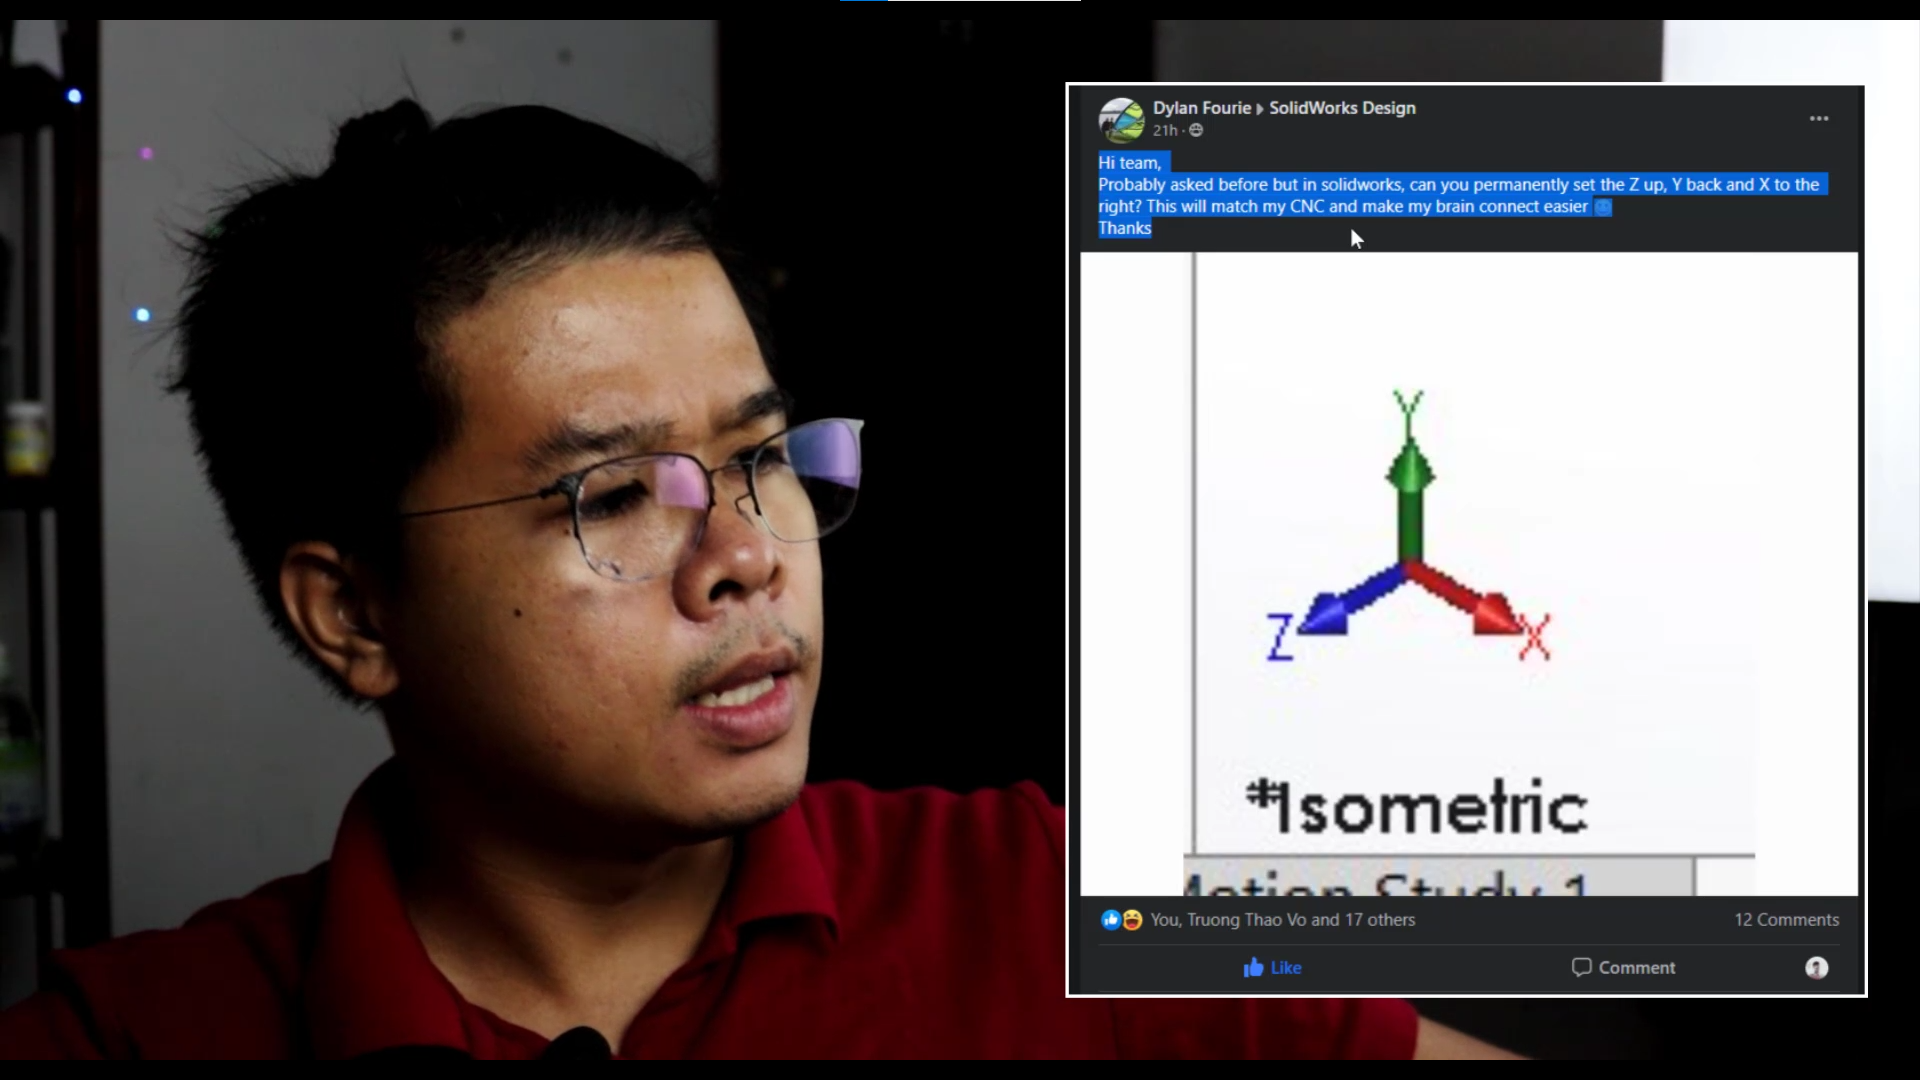The height and width of the screenshot is (1080, 1920).
Task: Click the Comment button
Action: tap(1623, 967)
